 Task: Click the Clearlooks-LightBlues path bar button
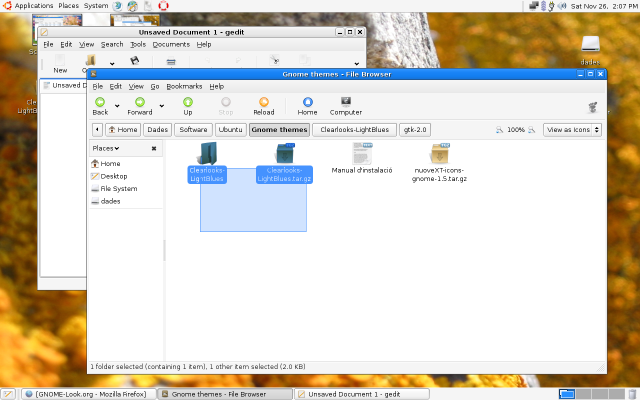[354, 130]
